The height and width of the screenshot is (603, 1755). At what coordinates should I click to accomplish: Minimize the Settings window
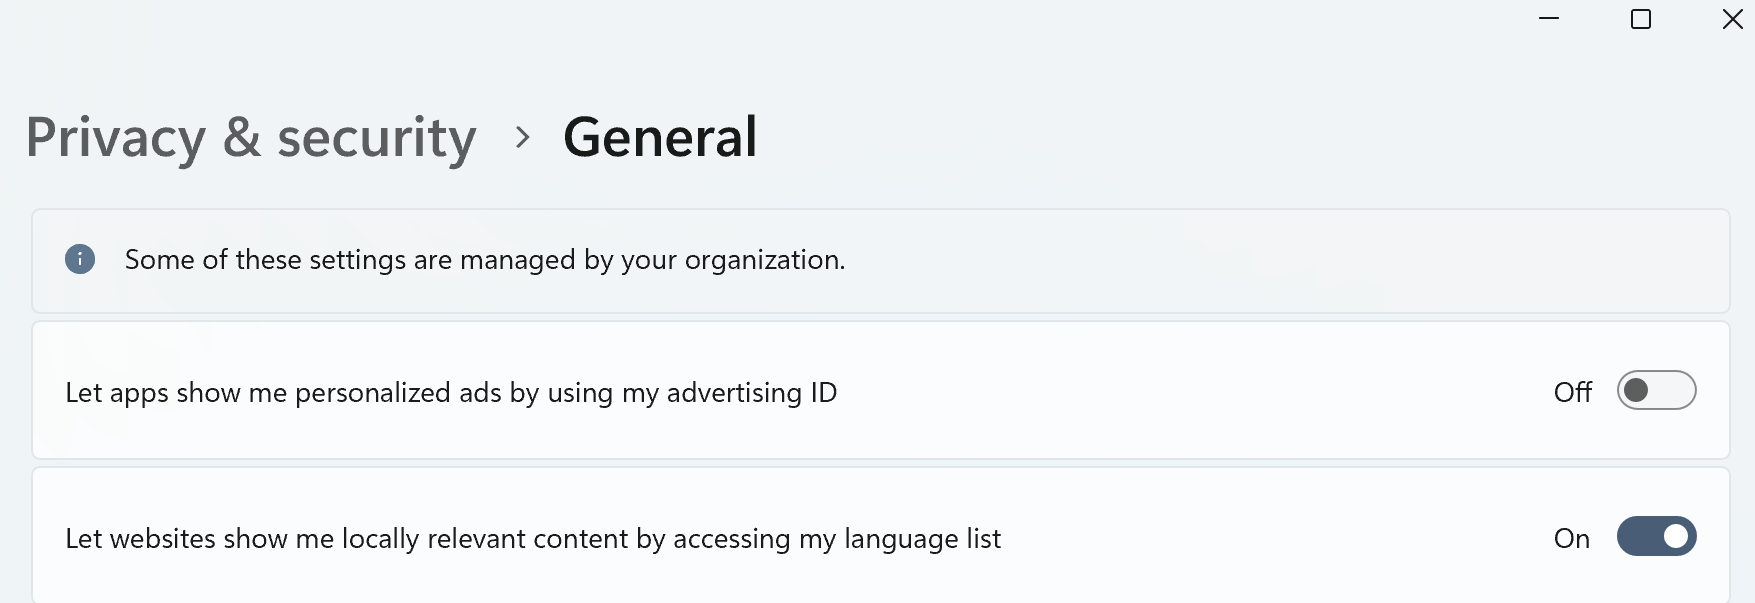coord(1549,19)
